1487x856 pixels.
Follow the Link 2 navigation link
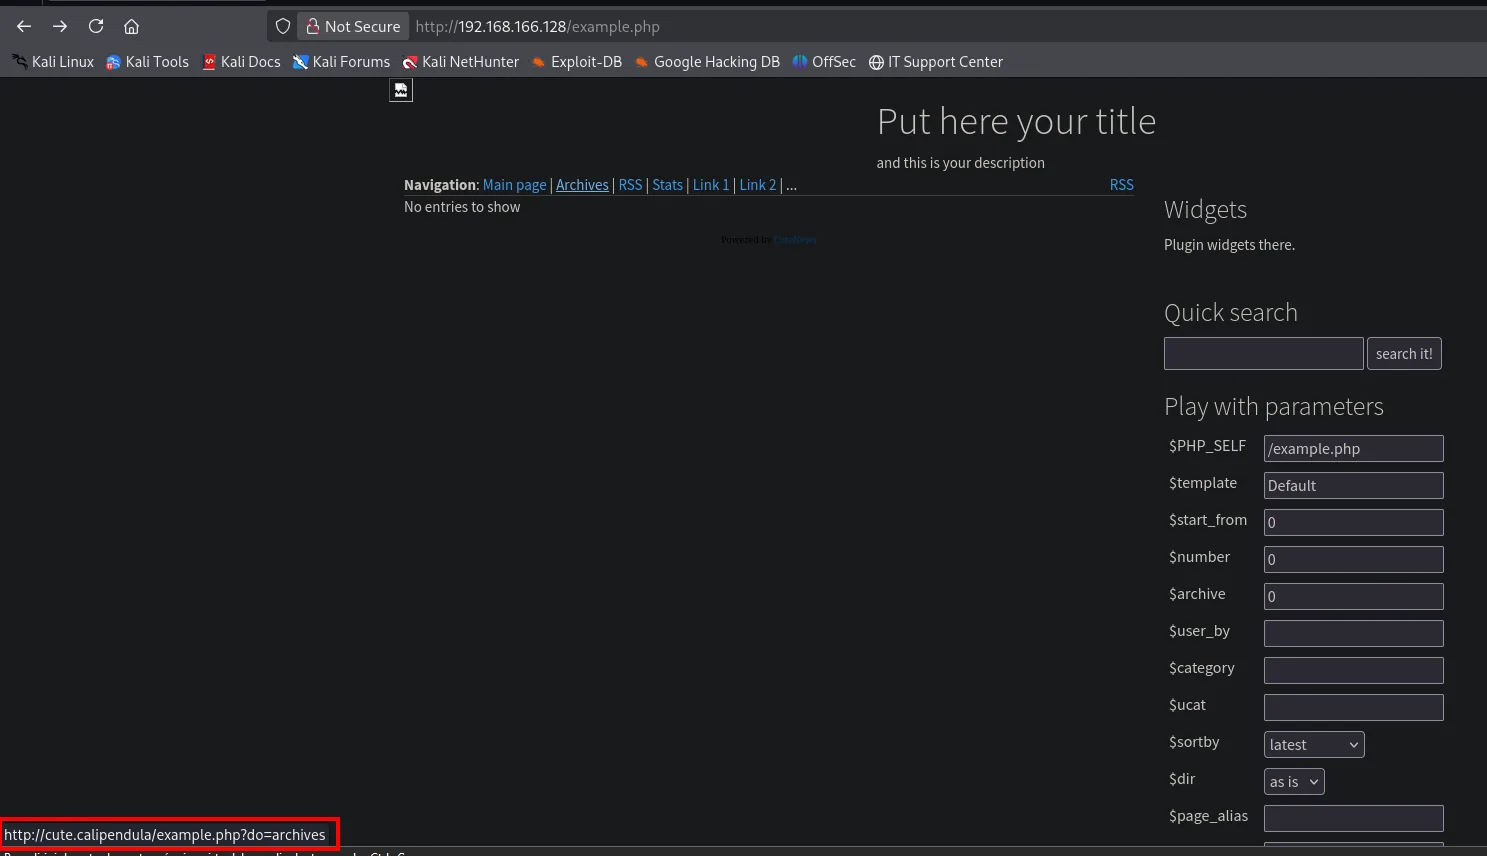(758, 185)
